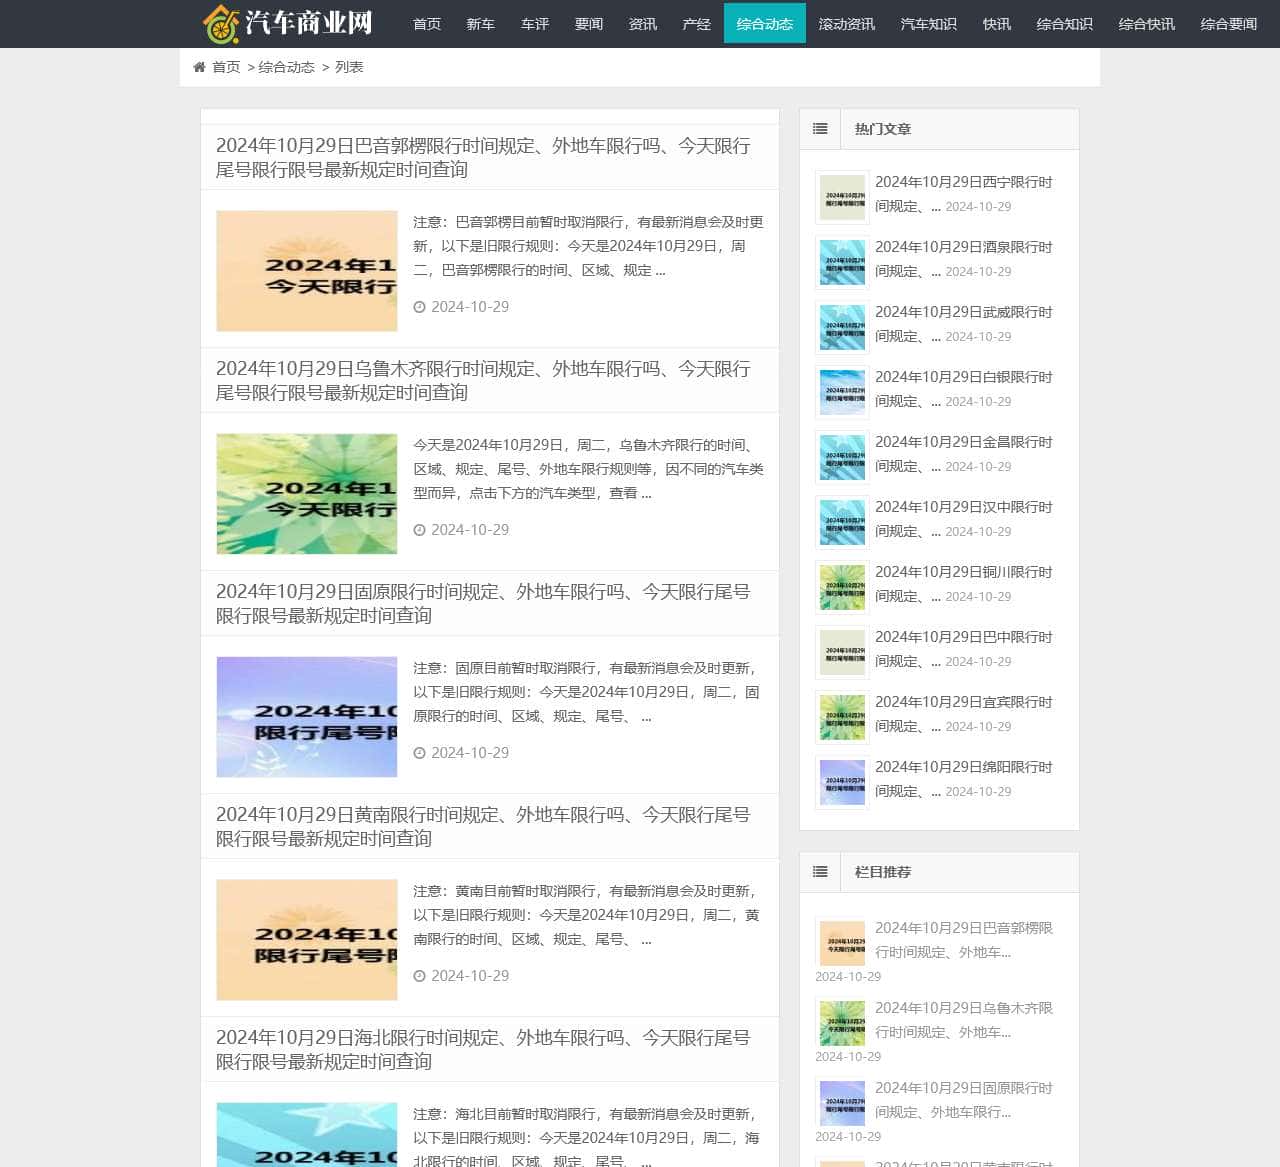Viewport: 1280px width, 1167px height.
Task: Click the 绵阳 hot article thumbnail
Action: coord(842,782)
